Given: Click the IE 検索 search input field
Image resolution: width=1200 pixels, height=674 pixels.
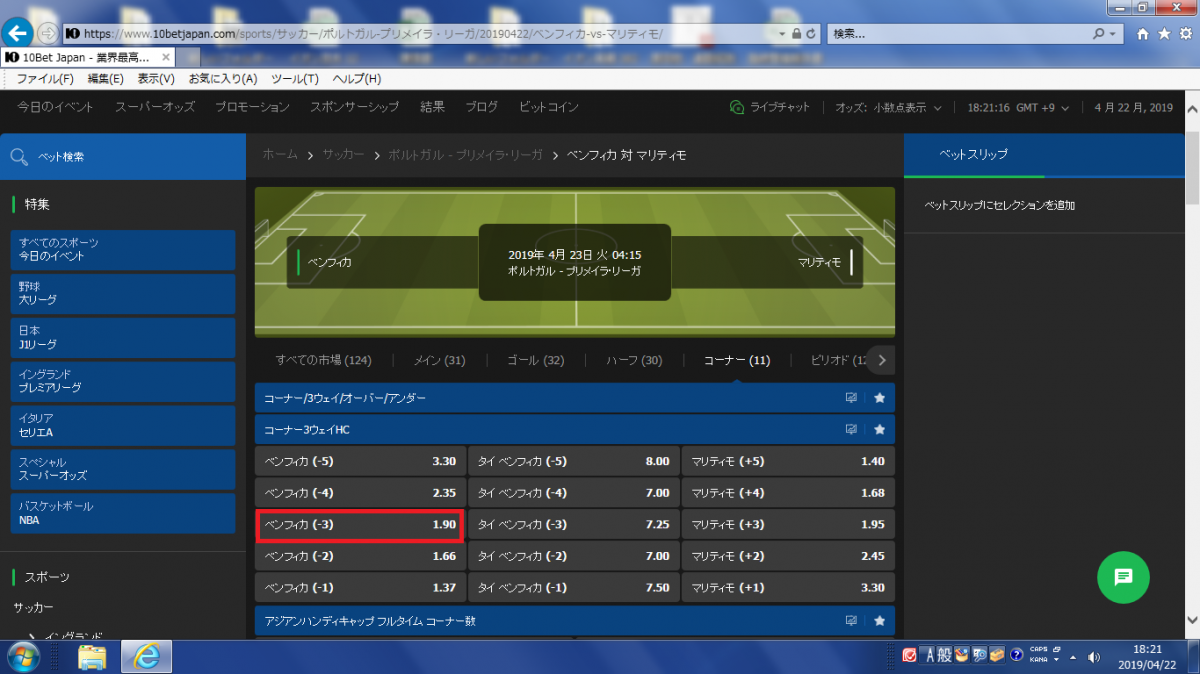Looking at the screenshot, I should tap(960, 33).
